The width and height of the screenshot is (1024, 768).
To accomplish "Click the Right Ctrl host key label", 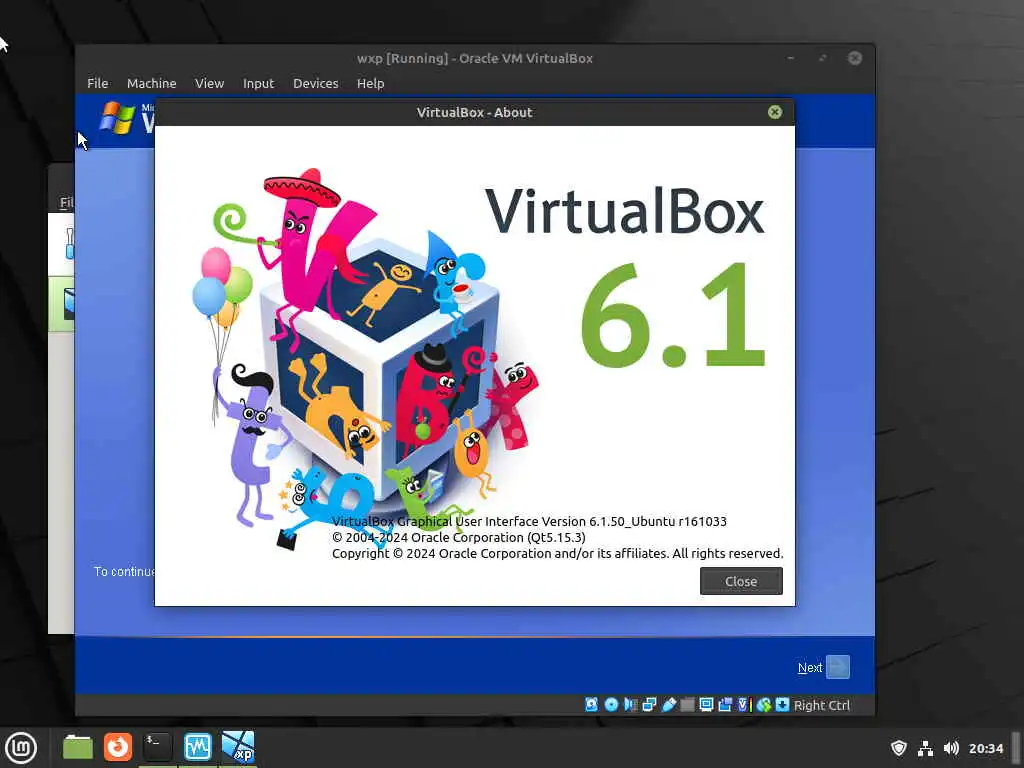I will point(822,705).
